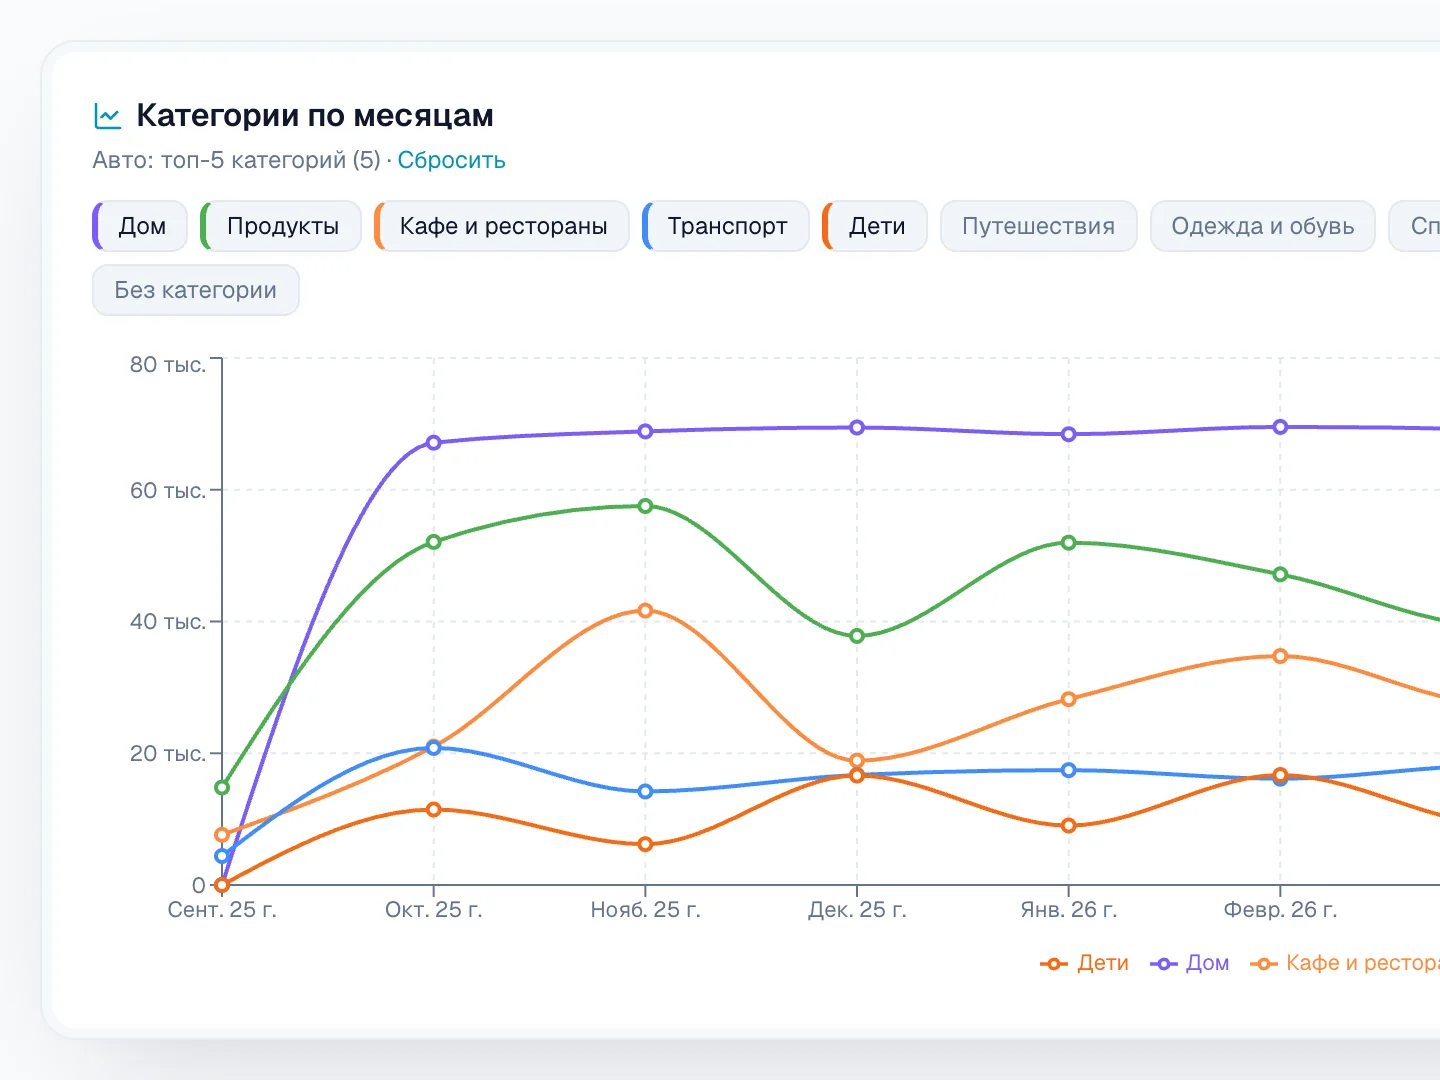Toggle the Продукты category chip
The image size is (1440, 1080).
click(x=281, y=226)
